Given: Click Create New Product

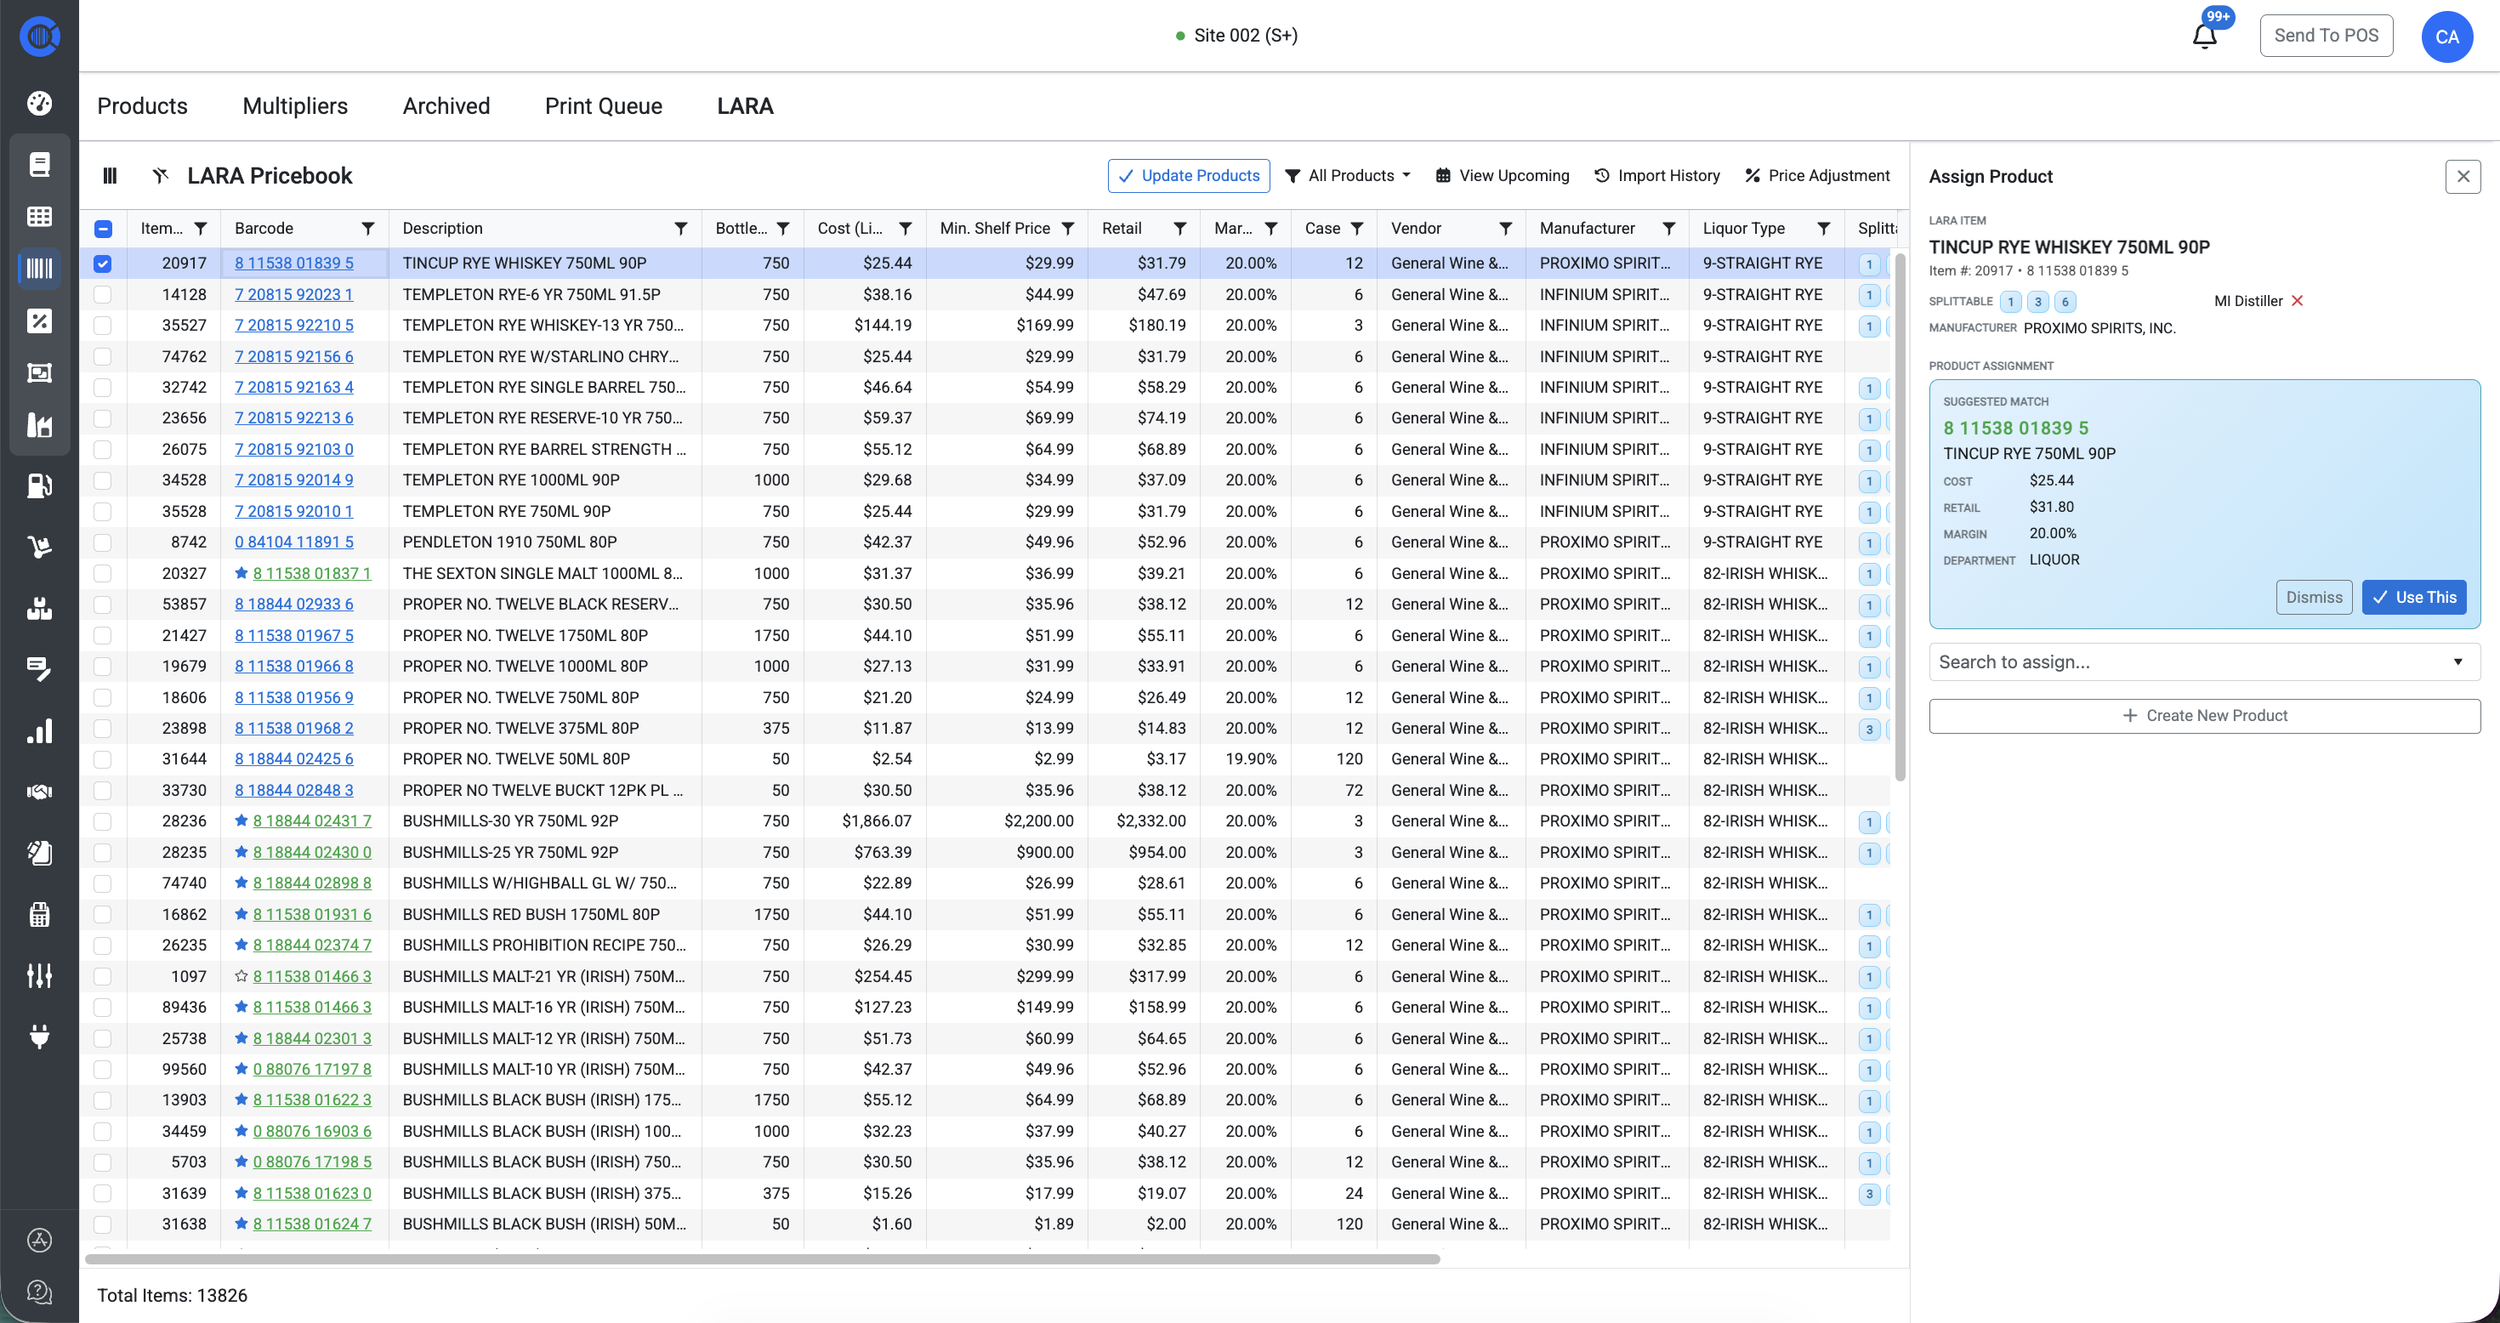Looking at the screenshot, I should (2204, 716).
